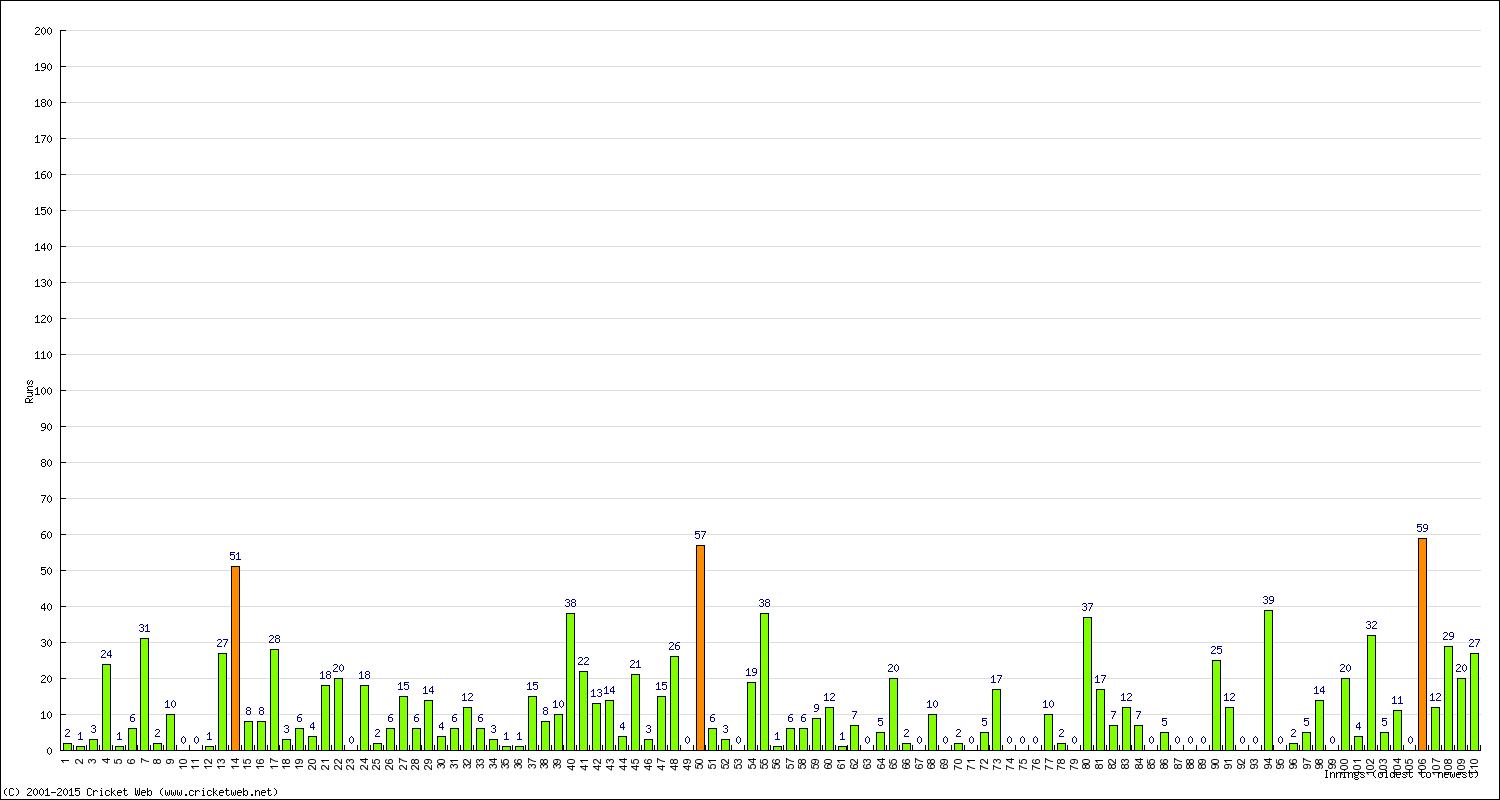This screenshot has height=800, width=1500.
Task: Click the value label "21" above its bar
Action: 635,665
